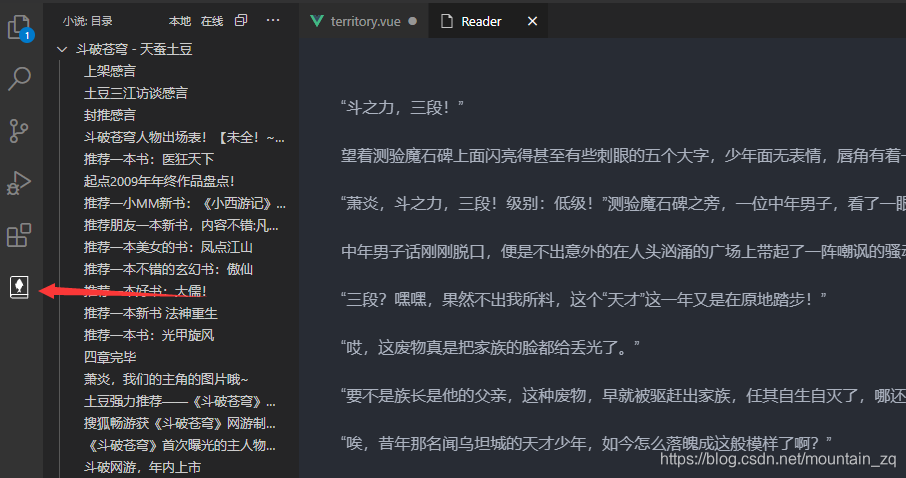
Task: Open chapter 斗破网游，年内上市
Action: [x=143, y=467]
